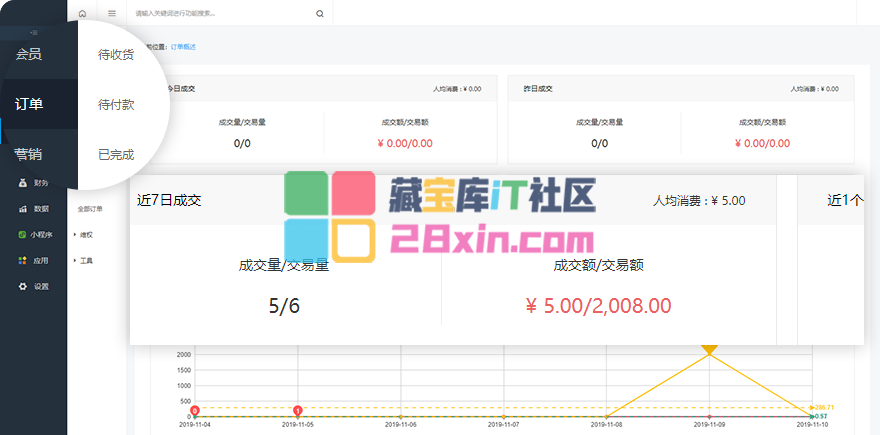Click the money bag icon beside 财务
The height and width of the screenshot is (435, 880).
22,182
